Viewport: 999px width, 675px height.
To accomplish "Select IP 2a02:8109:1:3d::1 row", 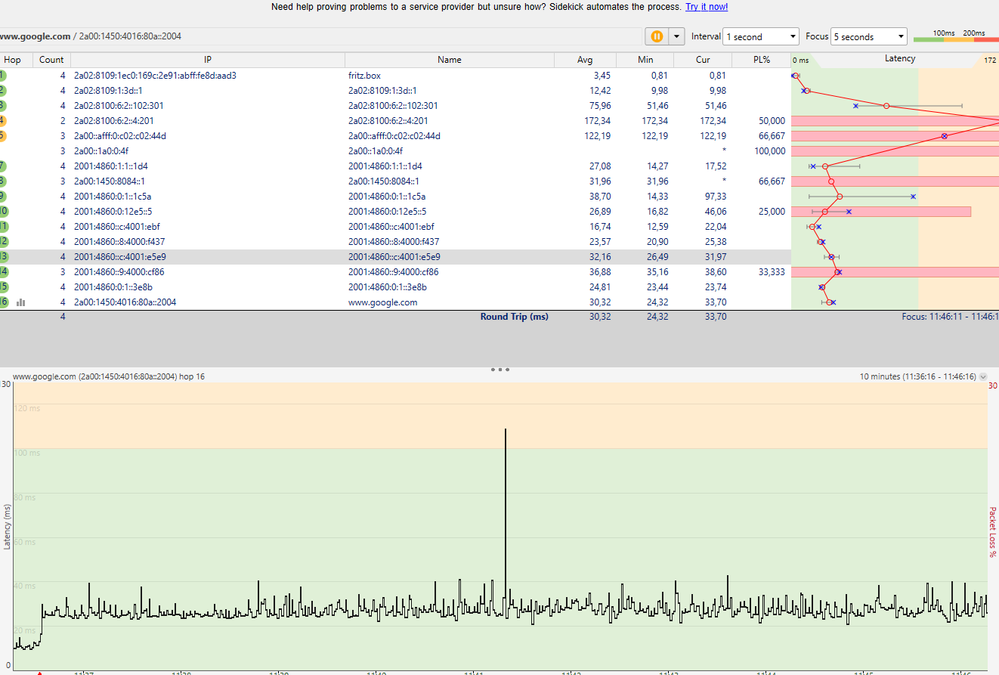I will click(108, 91).
